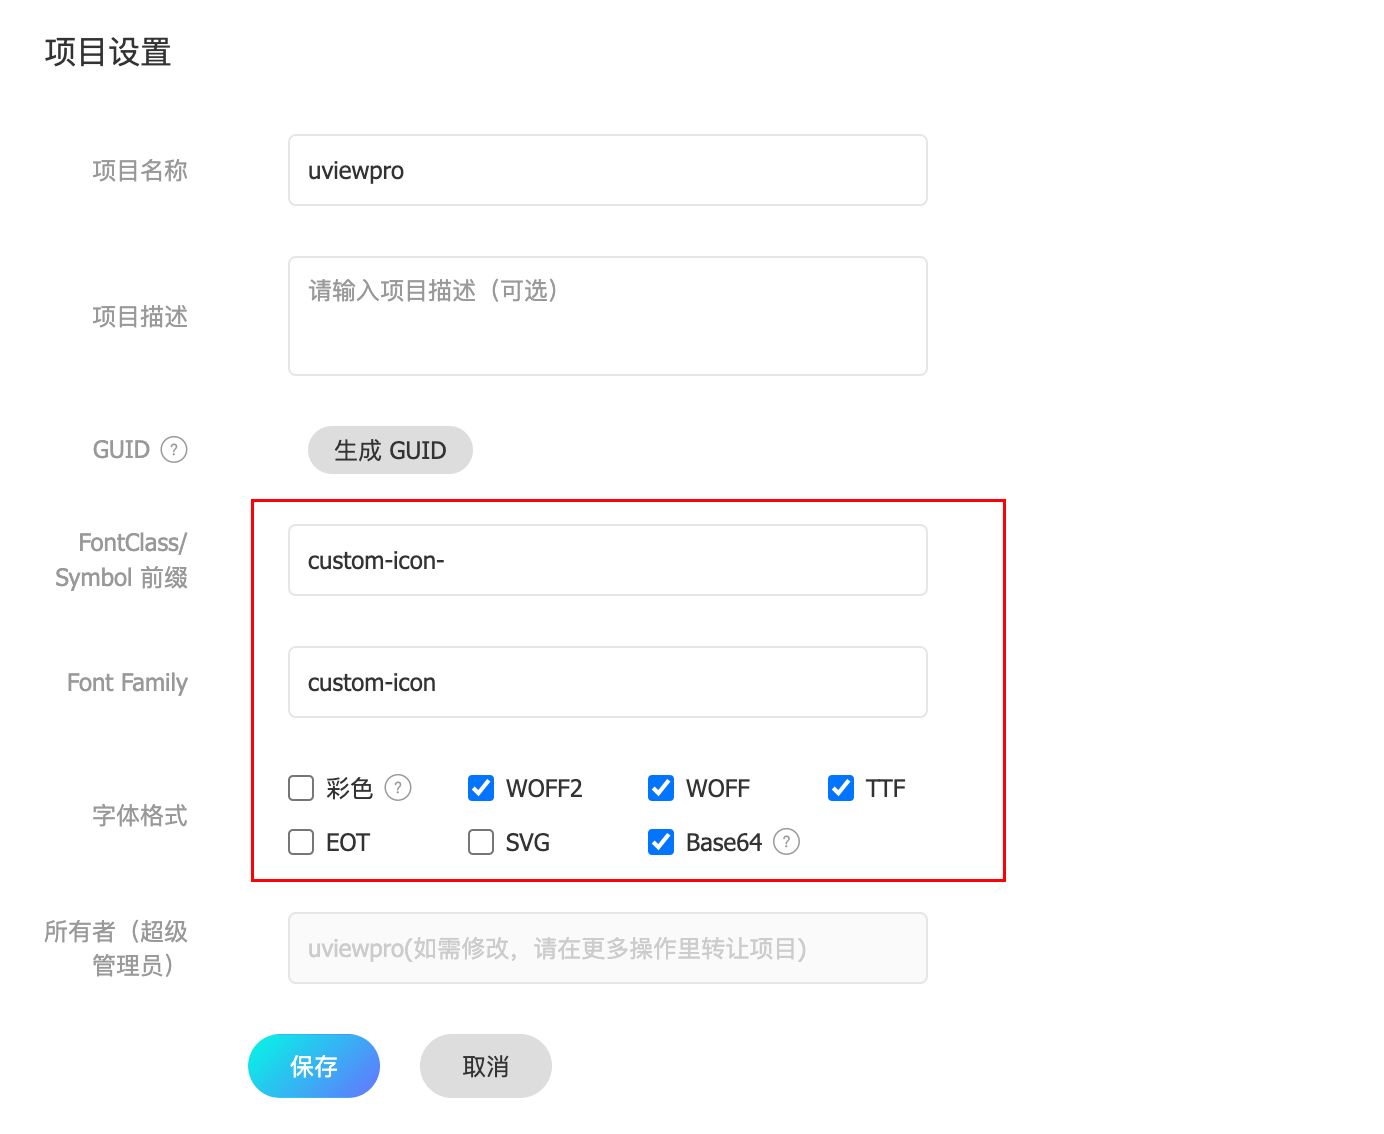Screen dimensions: 1384x1134
Task: Disable the Base64 checkbox
Action: point(661,842)
